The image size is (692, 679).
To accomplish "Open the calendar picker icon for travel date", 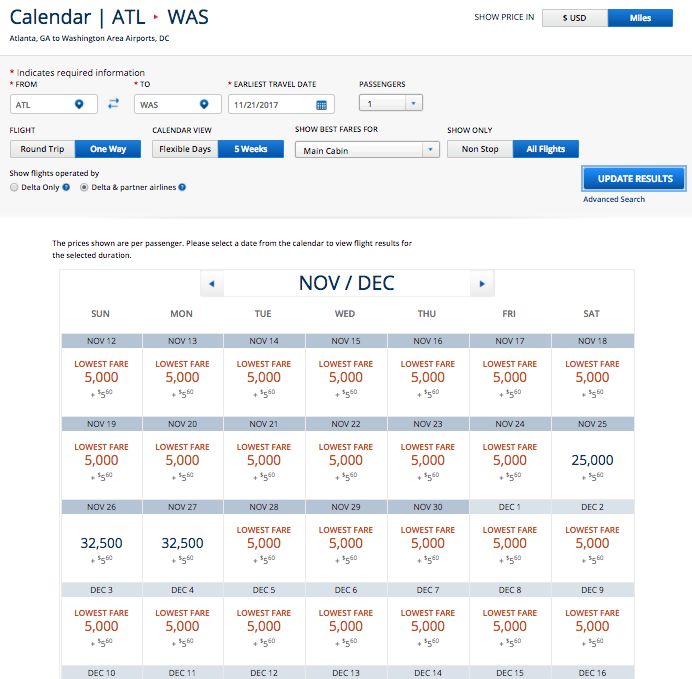I will click(322, 105).
